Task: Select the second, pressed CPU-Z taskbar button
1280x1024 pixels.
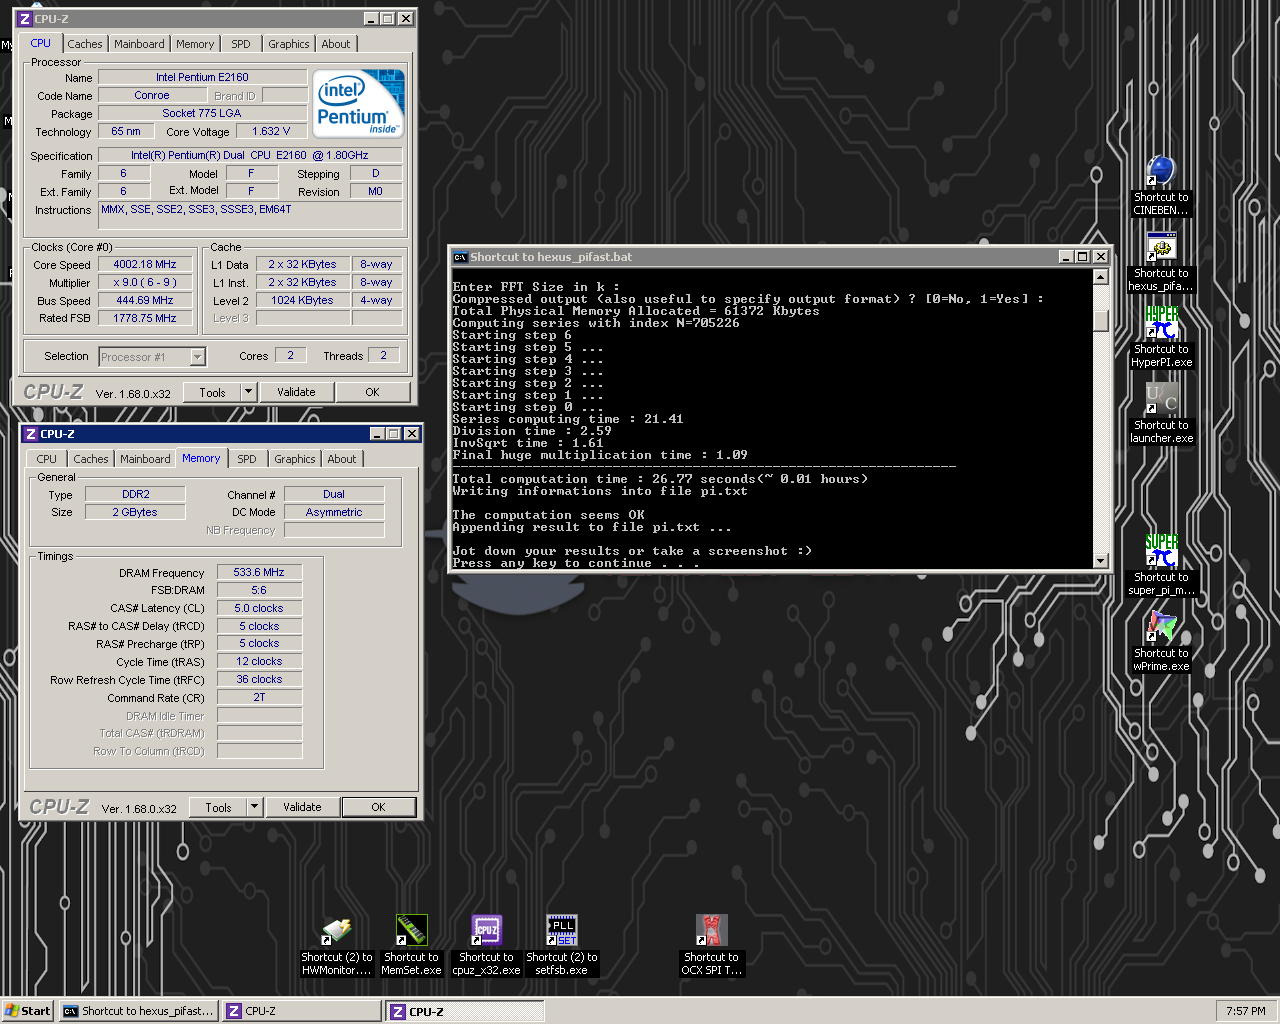Action: click(465, 1011)
